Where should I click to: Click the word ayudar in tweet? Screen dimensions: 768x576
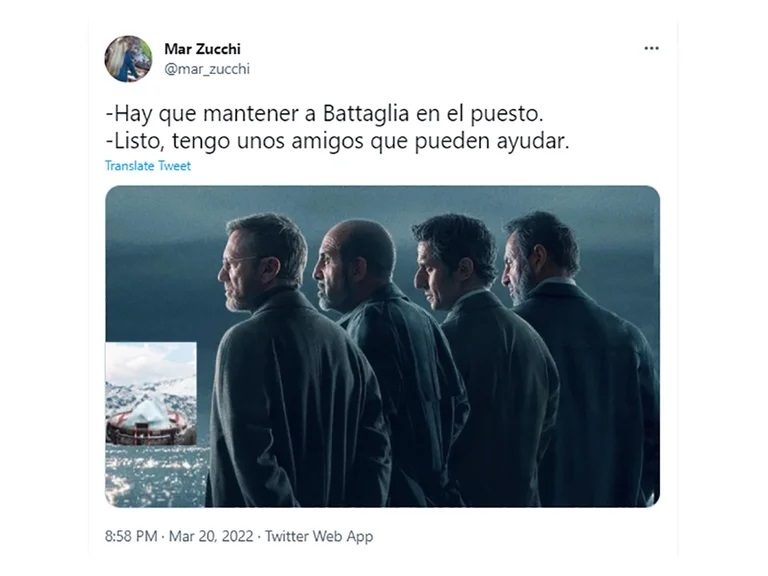pos(533,142)
